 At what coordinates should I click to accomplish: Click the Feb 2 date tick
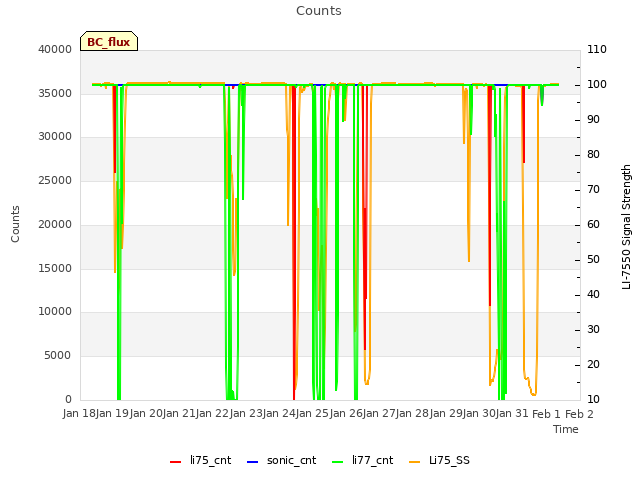coord(580,414)
